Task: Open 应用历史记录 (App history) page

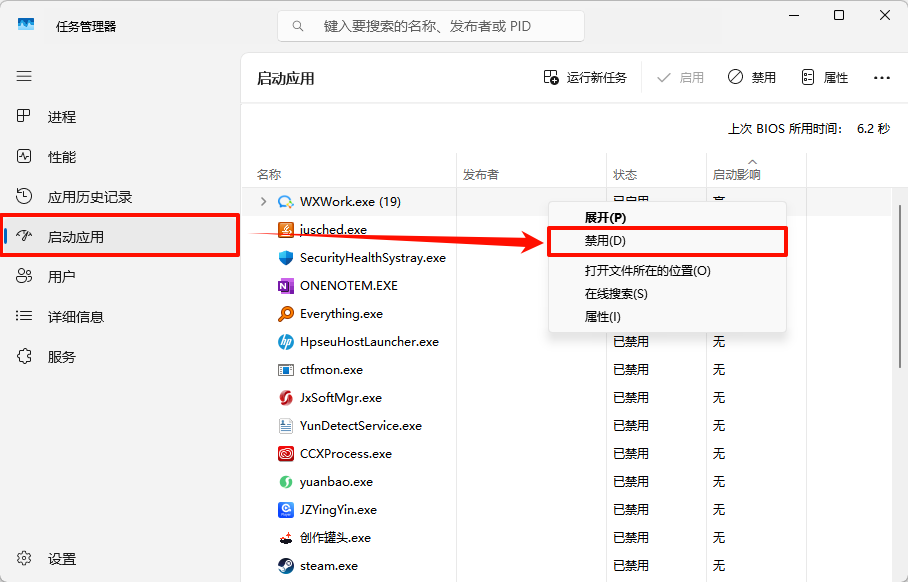Action: tap(89, 197)
